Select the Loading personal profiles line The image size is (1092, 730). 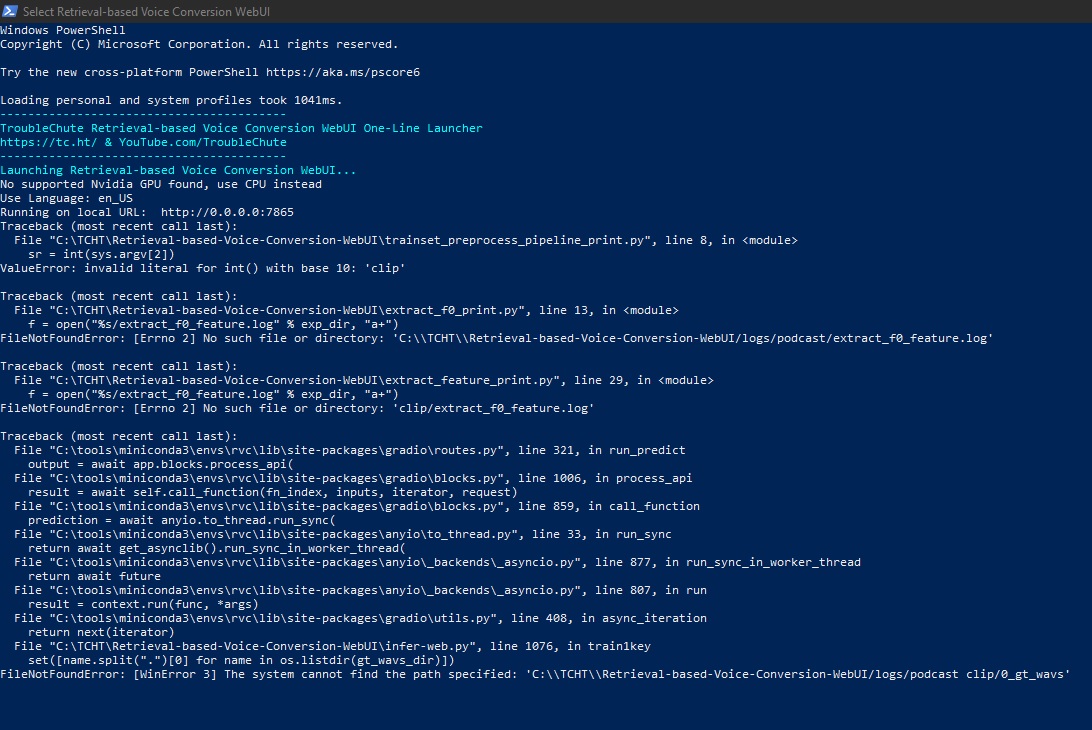click(170, 100)
